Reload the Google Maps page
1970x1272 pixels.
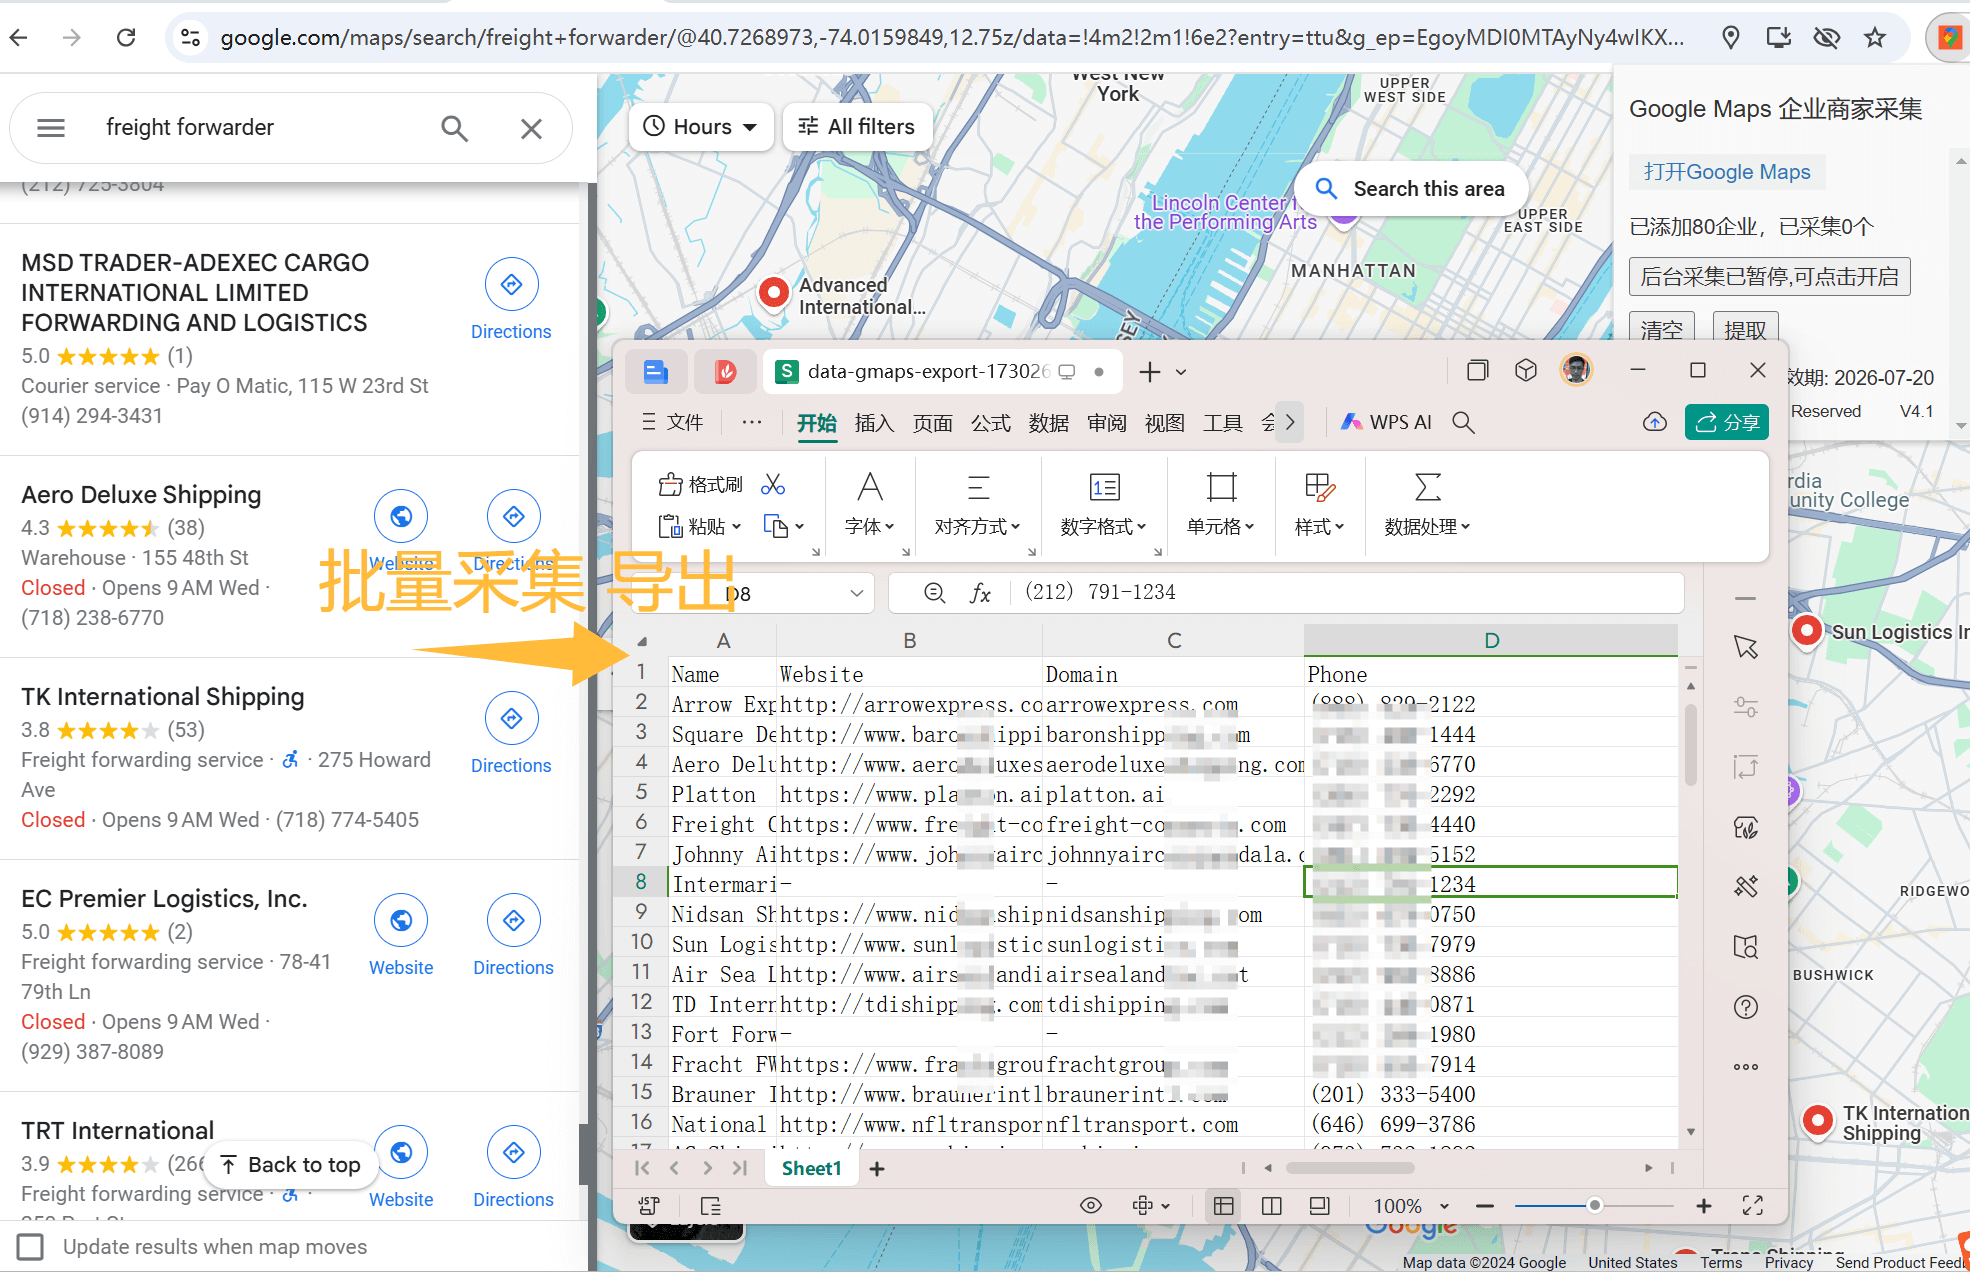pos(126,38)
